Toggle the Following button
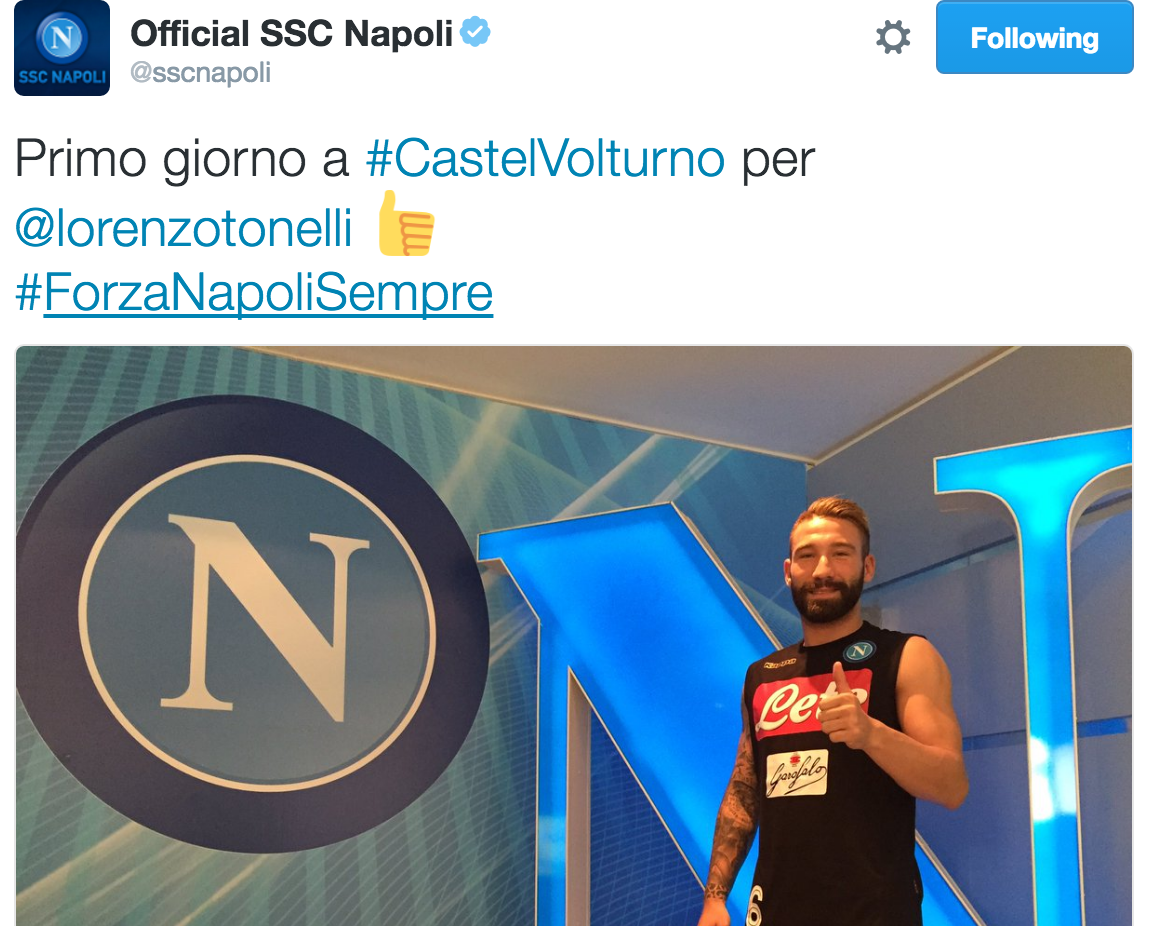Viewport: 1150px width, 926px height. click(1034, 37)
